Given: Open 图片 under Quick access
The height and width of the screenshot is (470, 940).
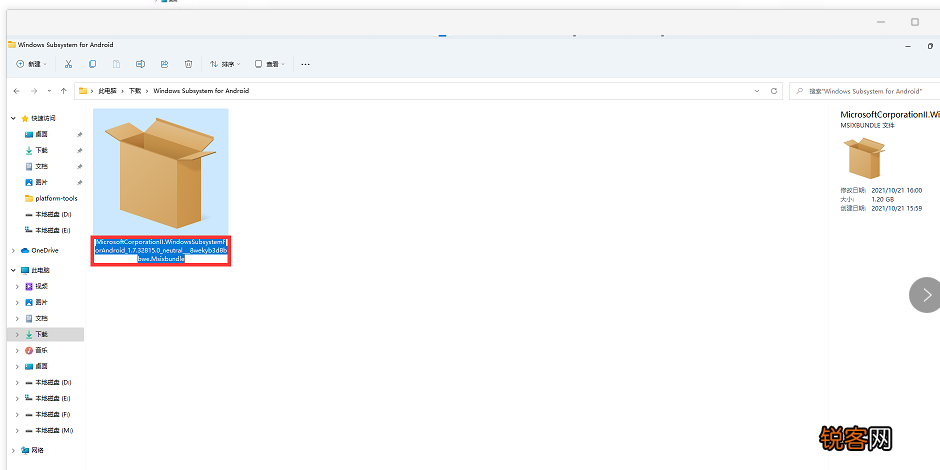Looking at the screenshot, I should tap(41, 182).
